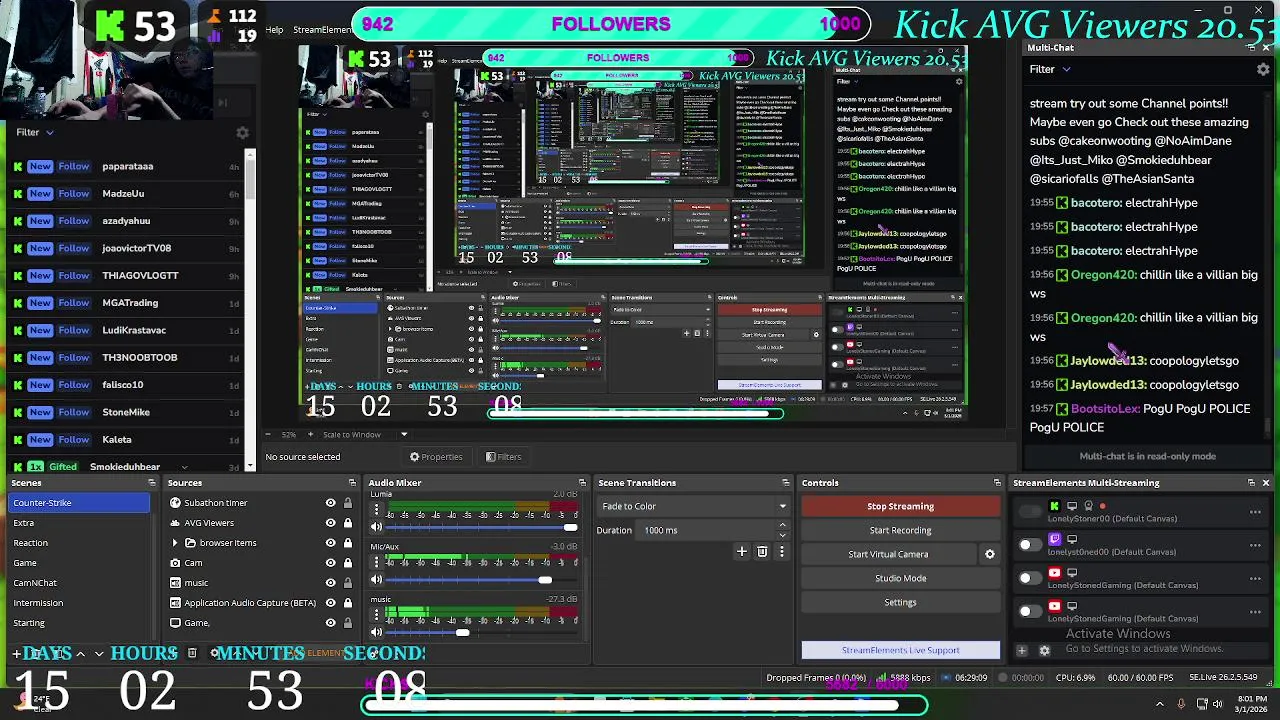Expand the browser items group
Screen dimensions: 1280x720
point(175,543)
